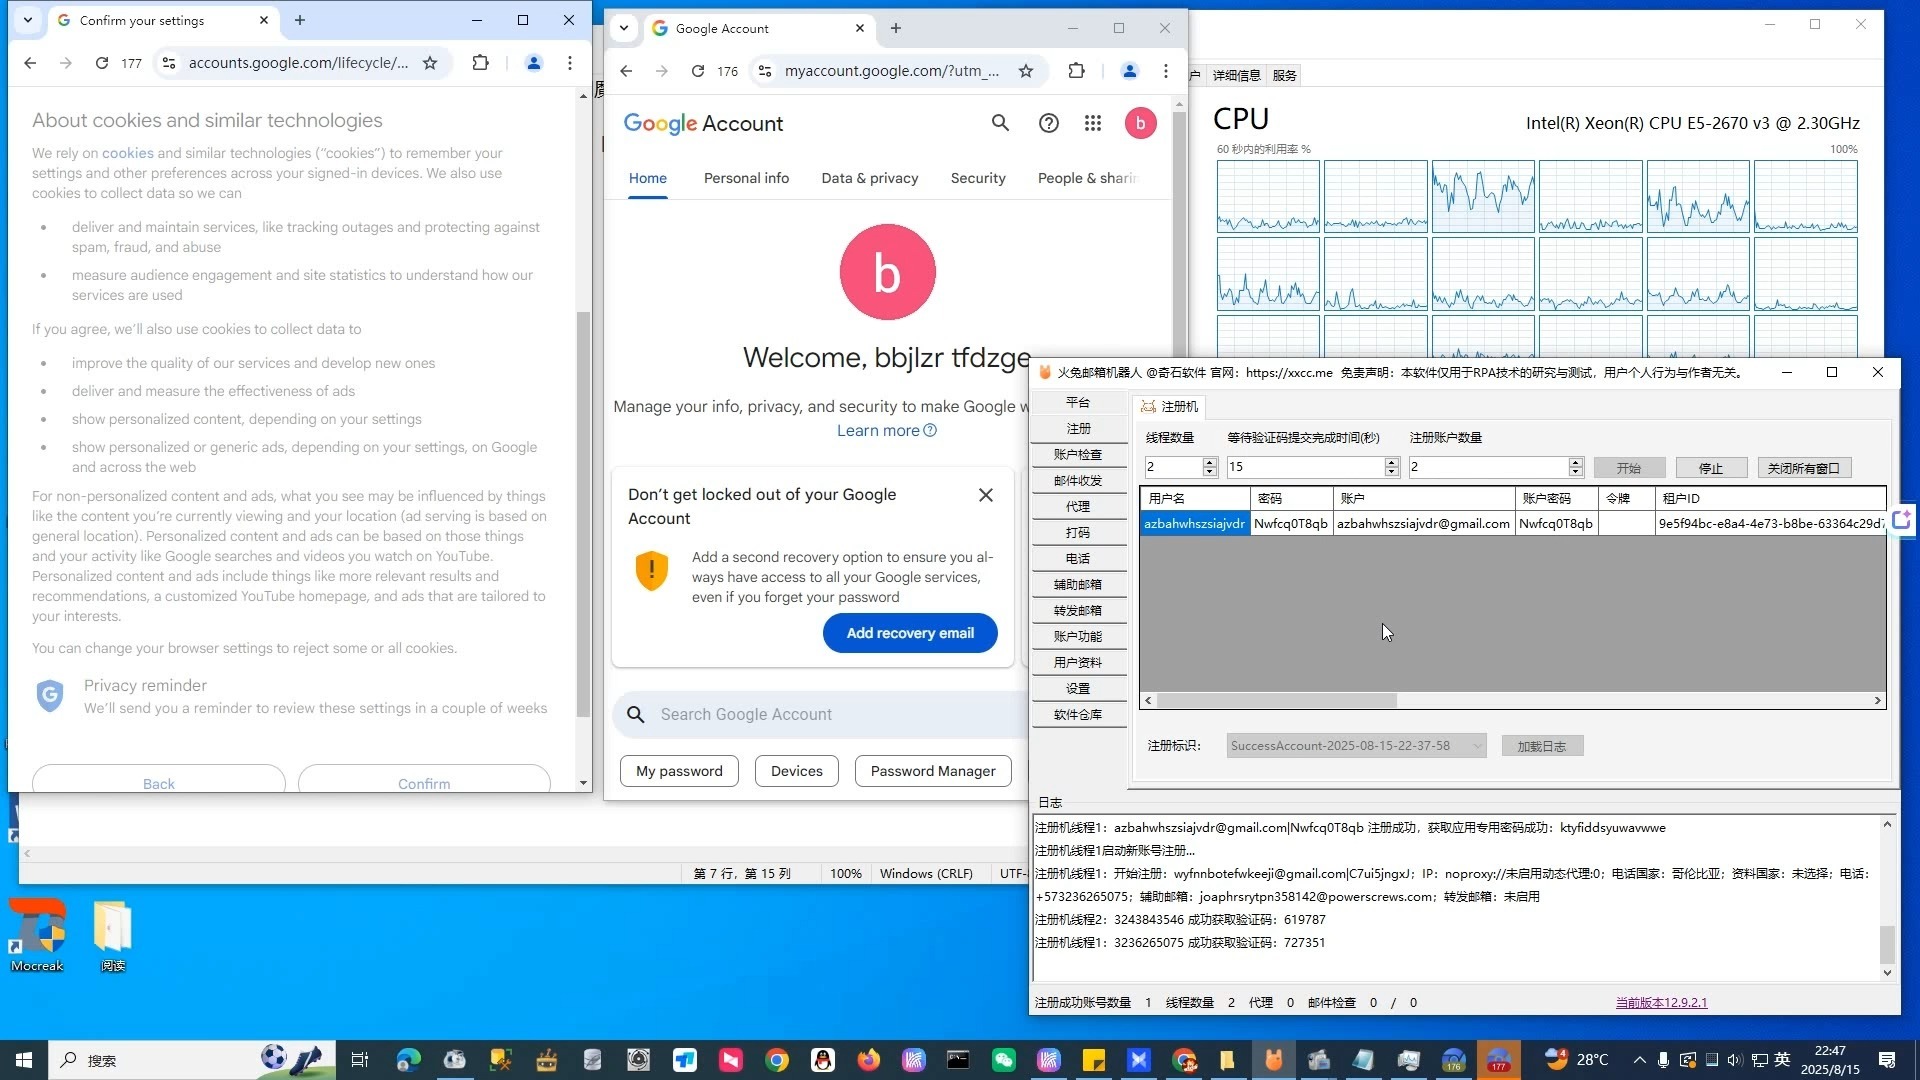Increase the 等待验证码 seconds with the up arrow

pos(1391,463)
